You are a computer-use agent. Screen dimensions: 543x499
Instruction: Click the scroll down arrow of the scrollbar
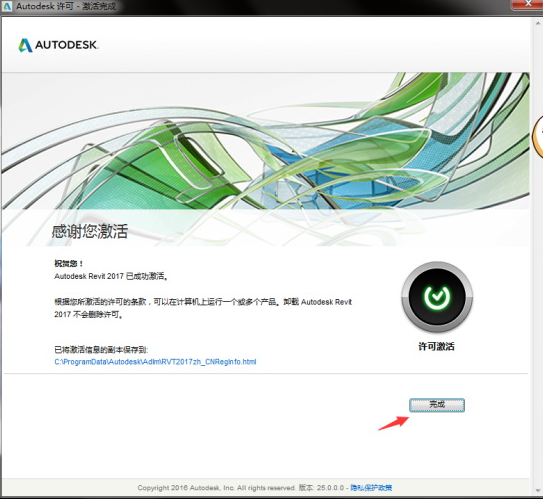(538, 490)
